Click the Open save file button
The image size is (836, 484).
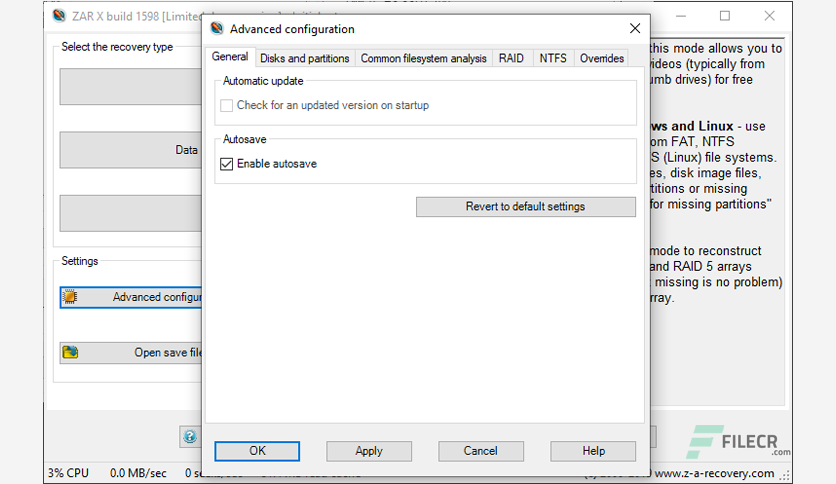tap(131, 352)
